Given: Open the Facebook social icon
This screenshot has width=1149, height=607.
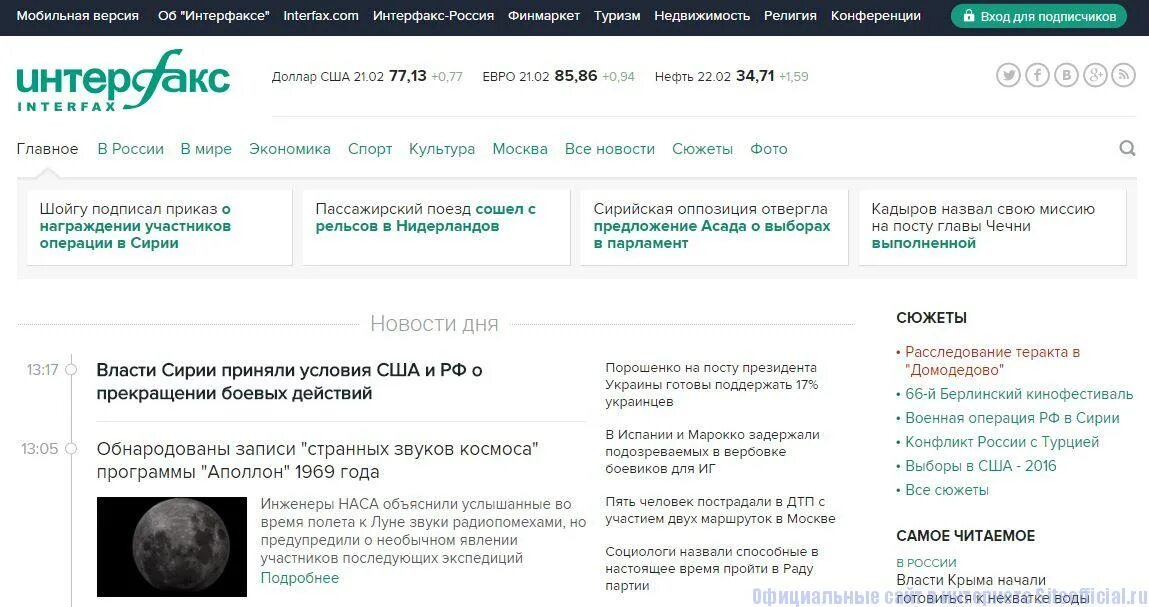Looking at the screenshot, I should point(1037,75).
